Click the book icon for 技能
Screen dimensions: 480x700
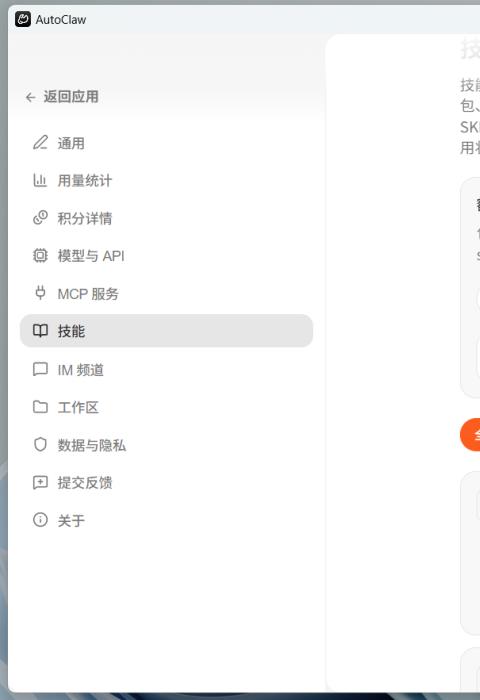40,331
